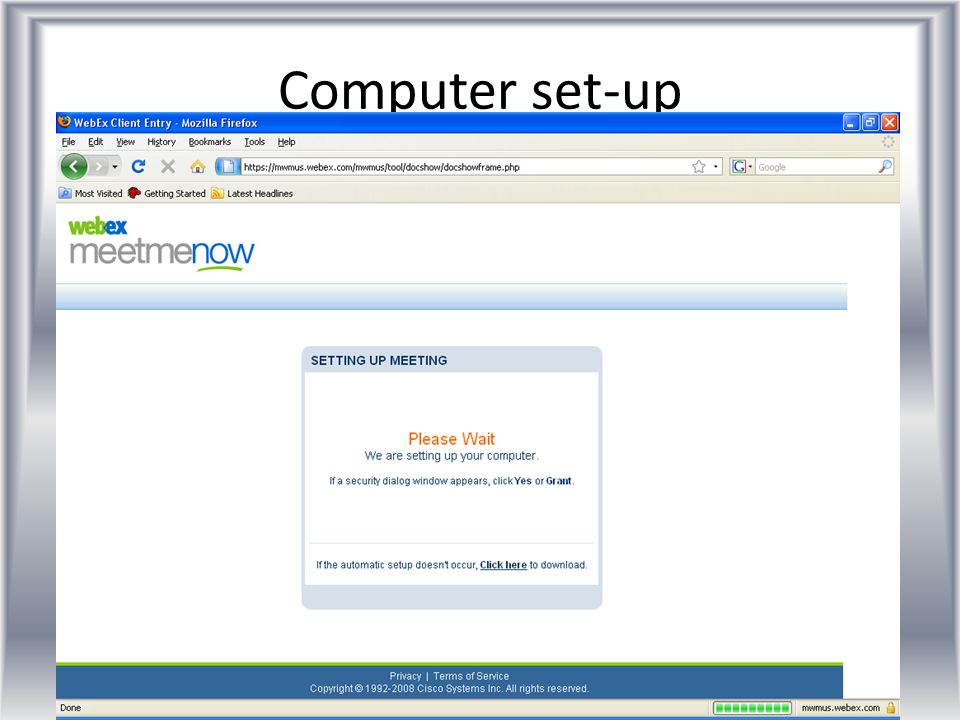The image size is (960, 720).
Task: Click the 'Done' status bar text
Action: pyautogui.click(x=70, y=708)
